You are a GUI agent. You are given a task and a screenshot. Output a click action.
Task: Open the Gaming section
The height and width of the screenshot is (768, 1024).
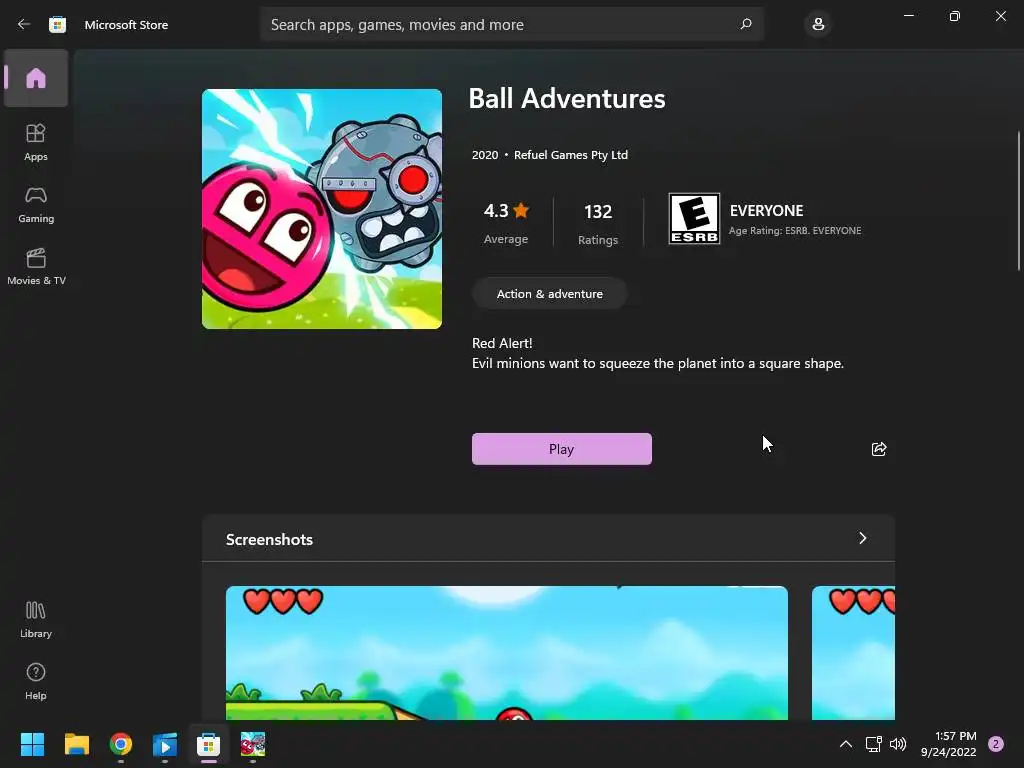tap(36, 204)
